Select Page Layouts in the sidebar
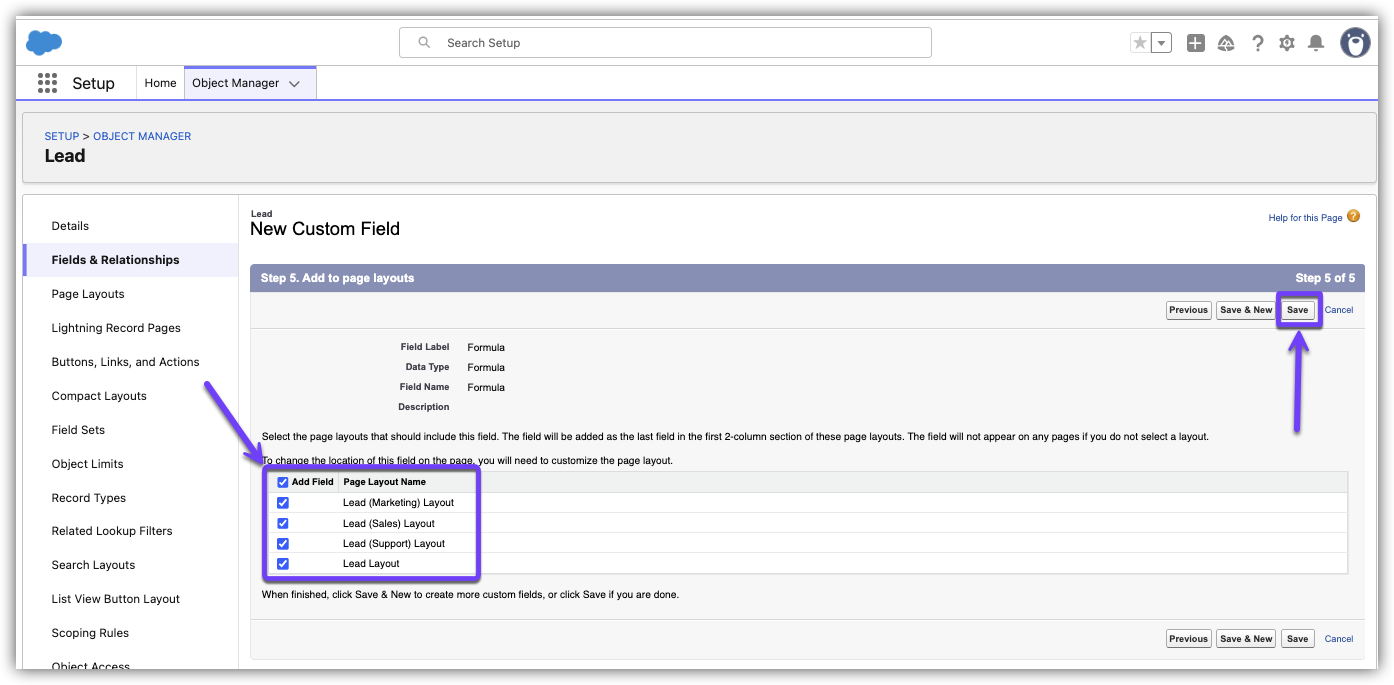 click(x=88, y=294)
